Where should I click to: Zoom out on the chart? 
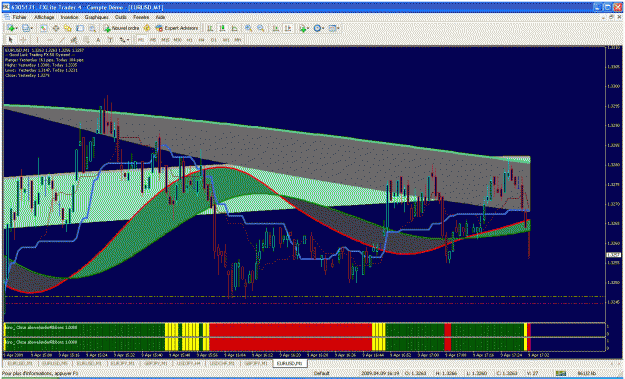pos(260,28)
